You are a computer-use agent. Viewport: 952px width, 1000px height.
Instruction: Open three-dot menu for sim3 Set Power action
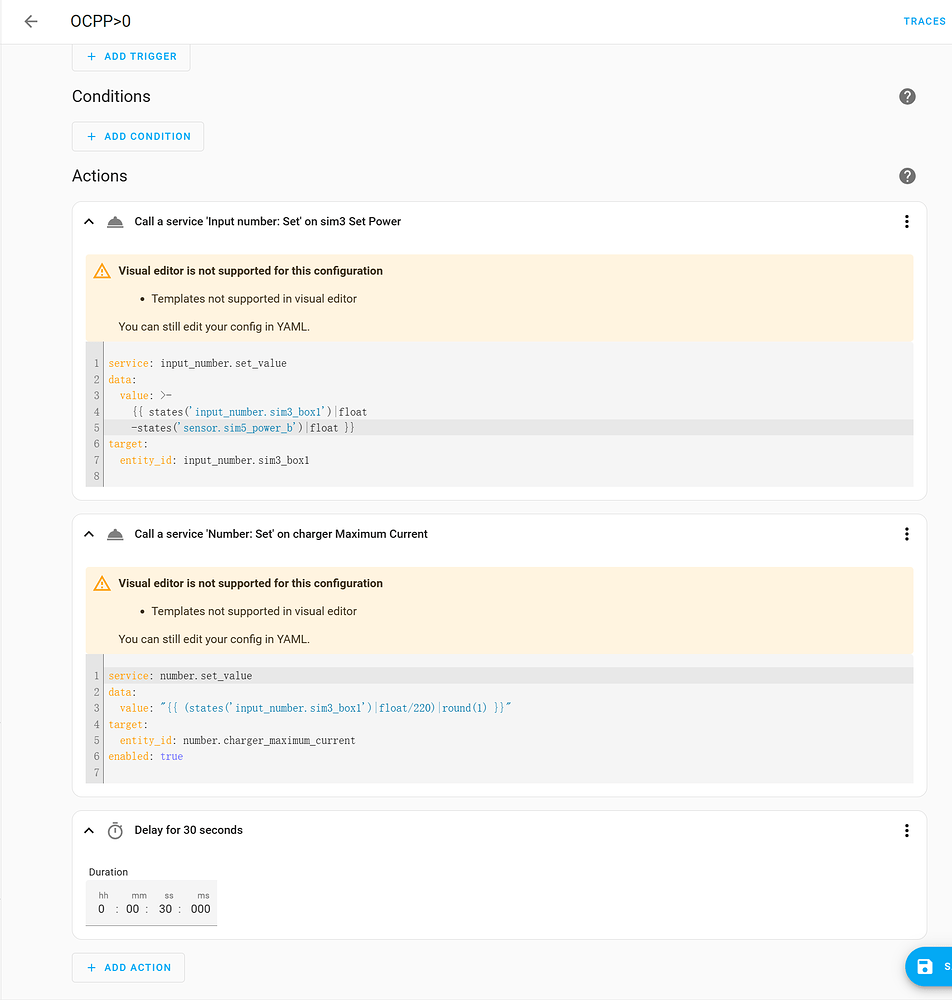(906, 222)
